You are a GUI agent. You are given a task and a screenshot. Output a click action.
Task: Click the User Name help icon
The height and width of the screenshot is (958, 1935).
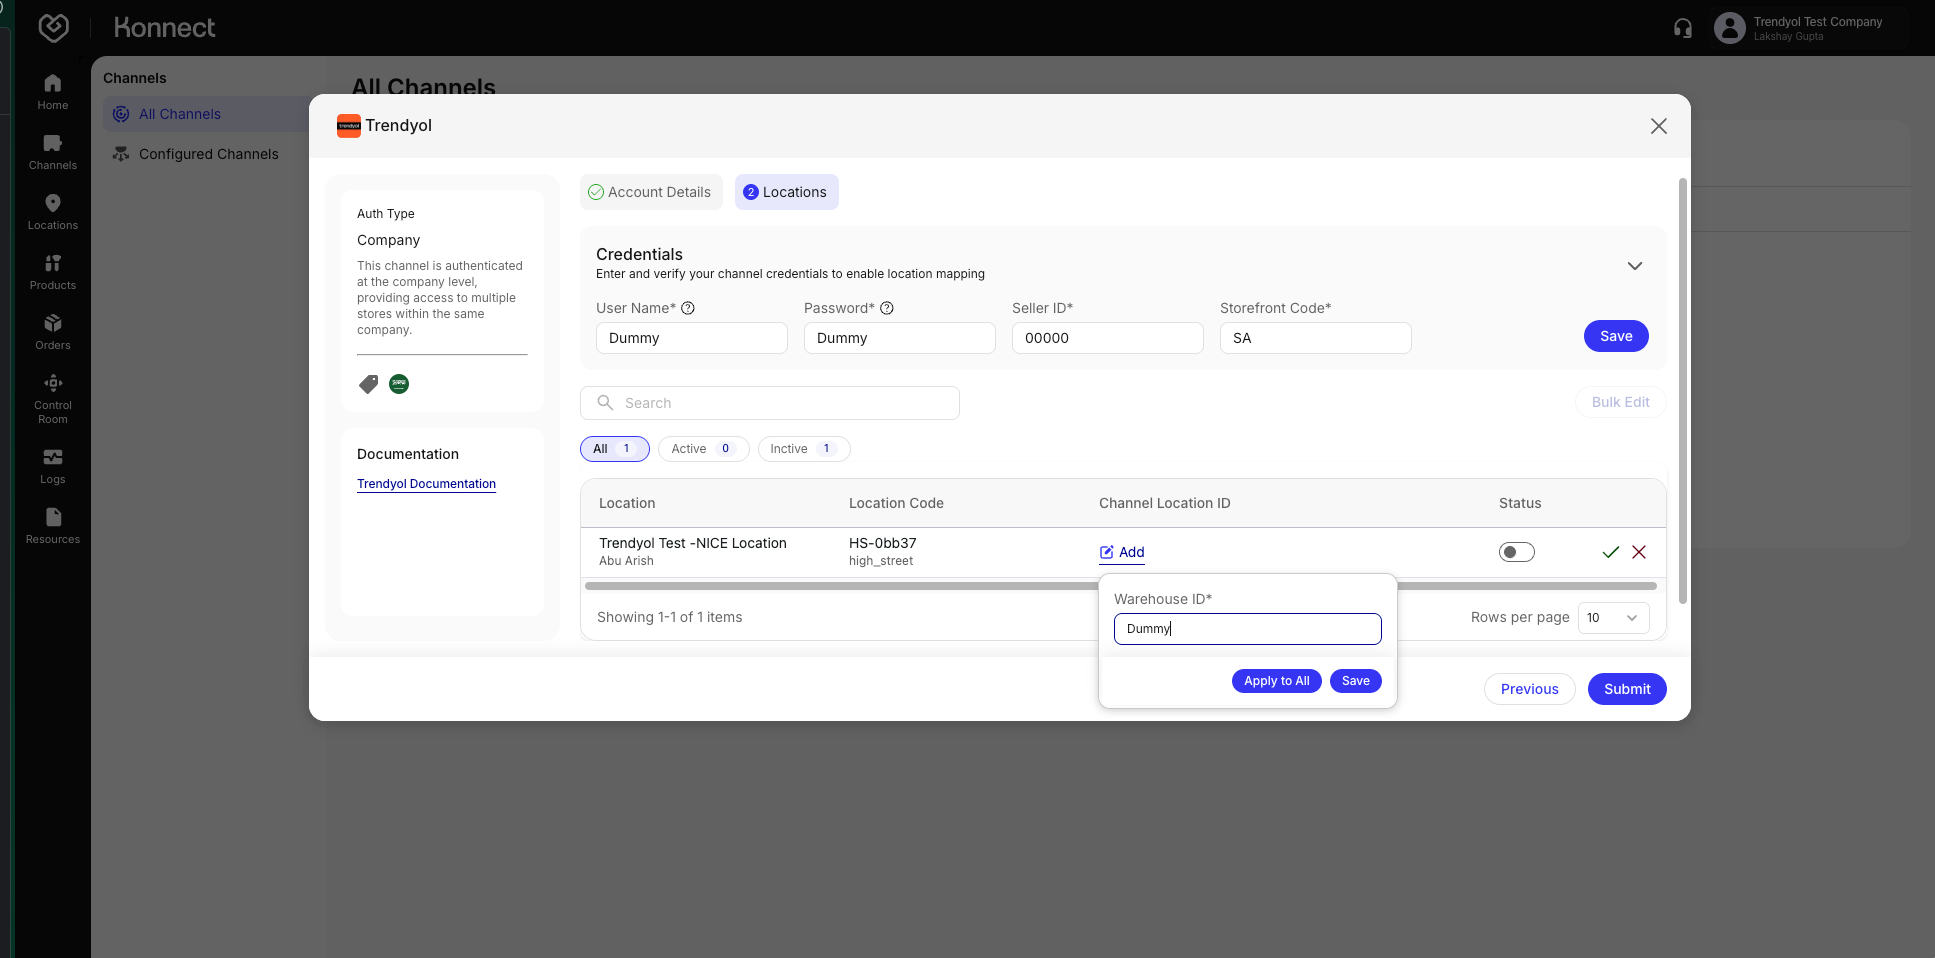point(688,308)
